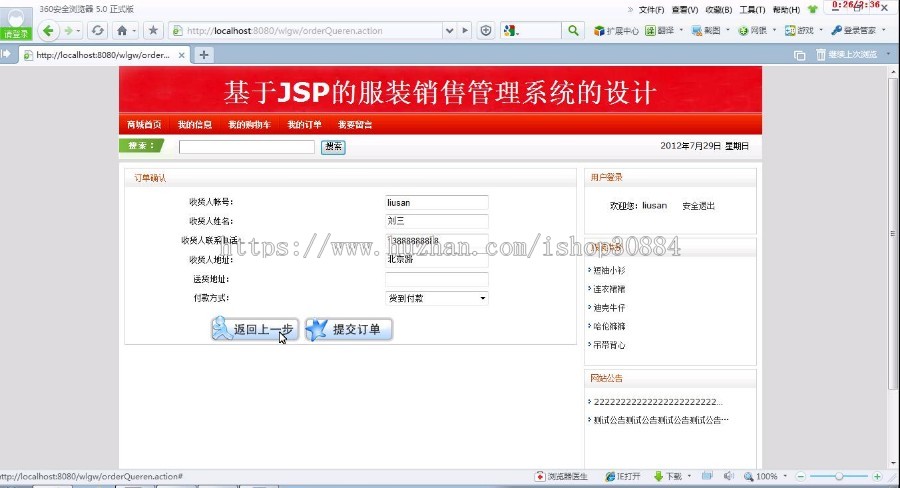Click IE打开 in the status bar
The width and height of the screenshot is (900, 488).
[623, 477]
